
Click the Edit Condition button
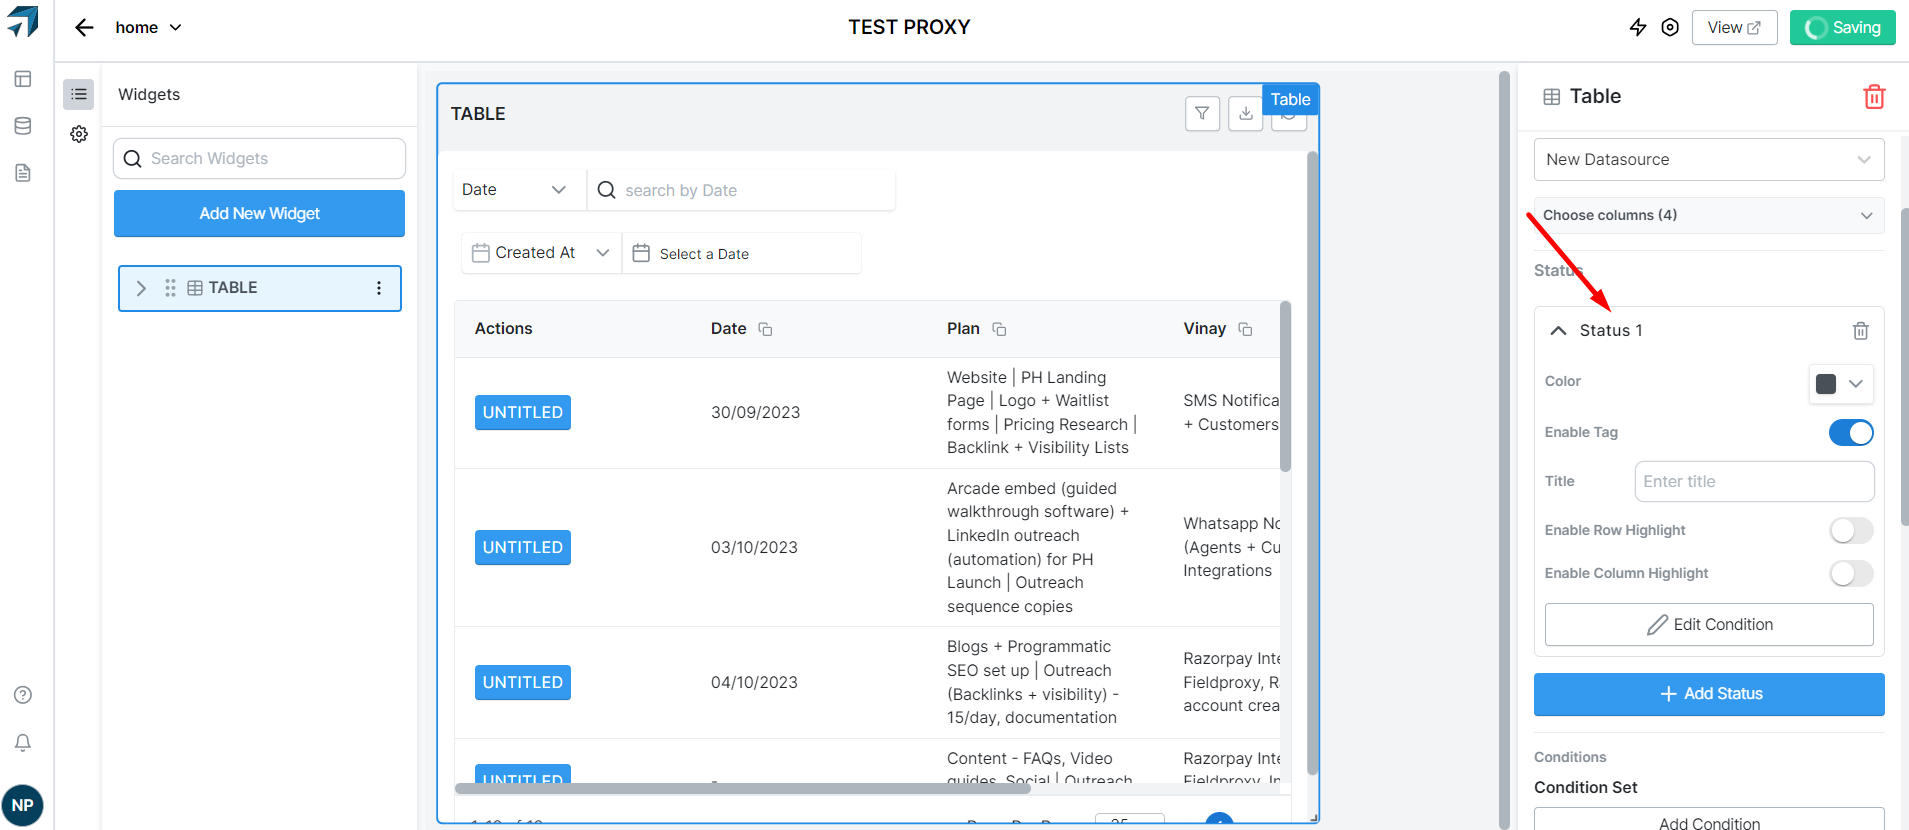click(1708, 625)
